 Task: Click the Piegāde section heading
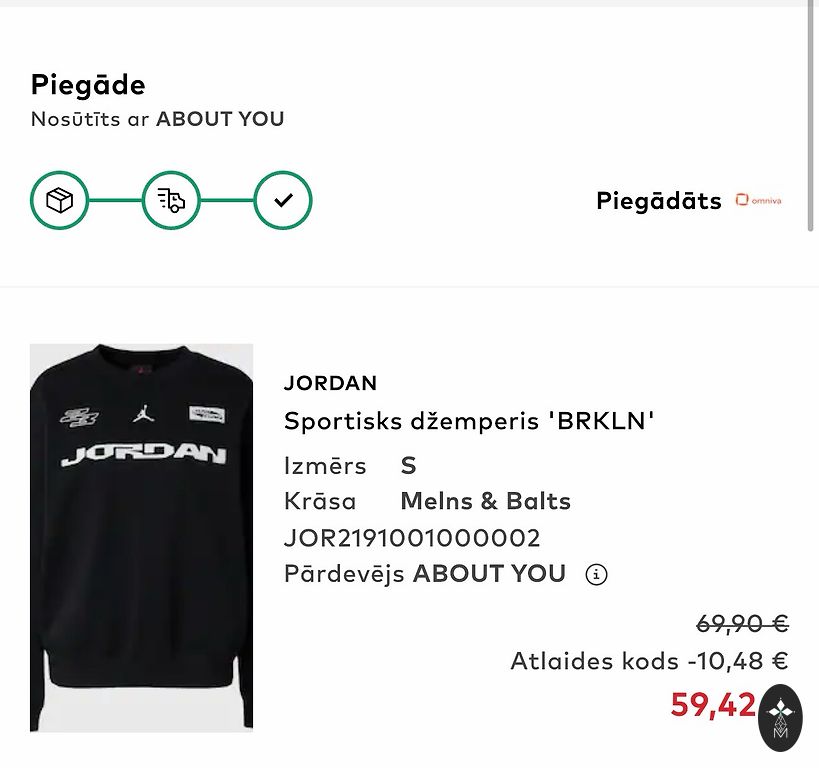(x=88, y=85)
